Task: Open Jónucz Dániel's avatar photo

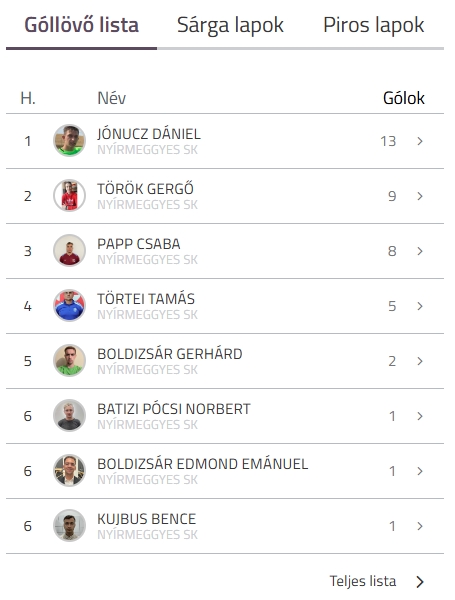Action: point(69,140)
